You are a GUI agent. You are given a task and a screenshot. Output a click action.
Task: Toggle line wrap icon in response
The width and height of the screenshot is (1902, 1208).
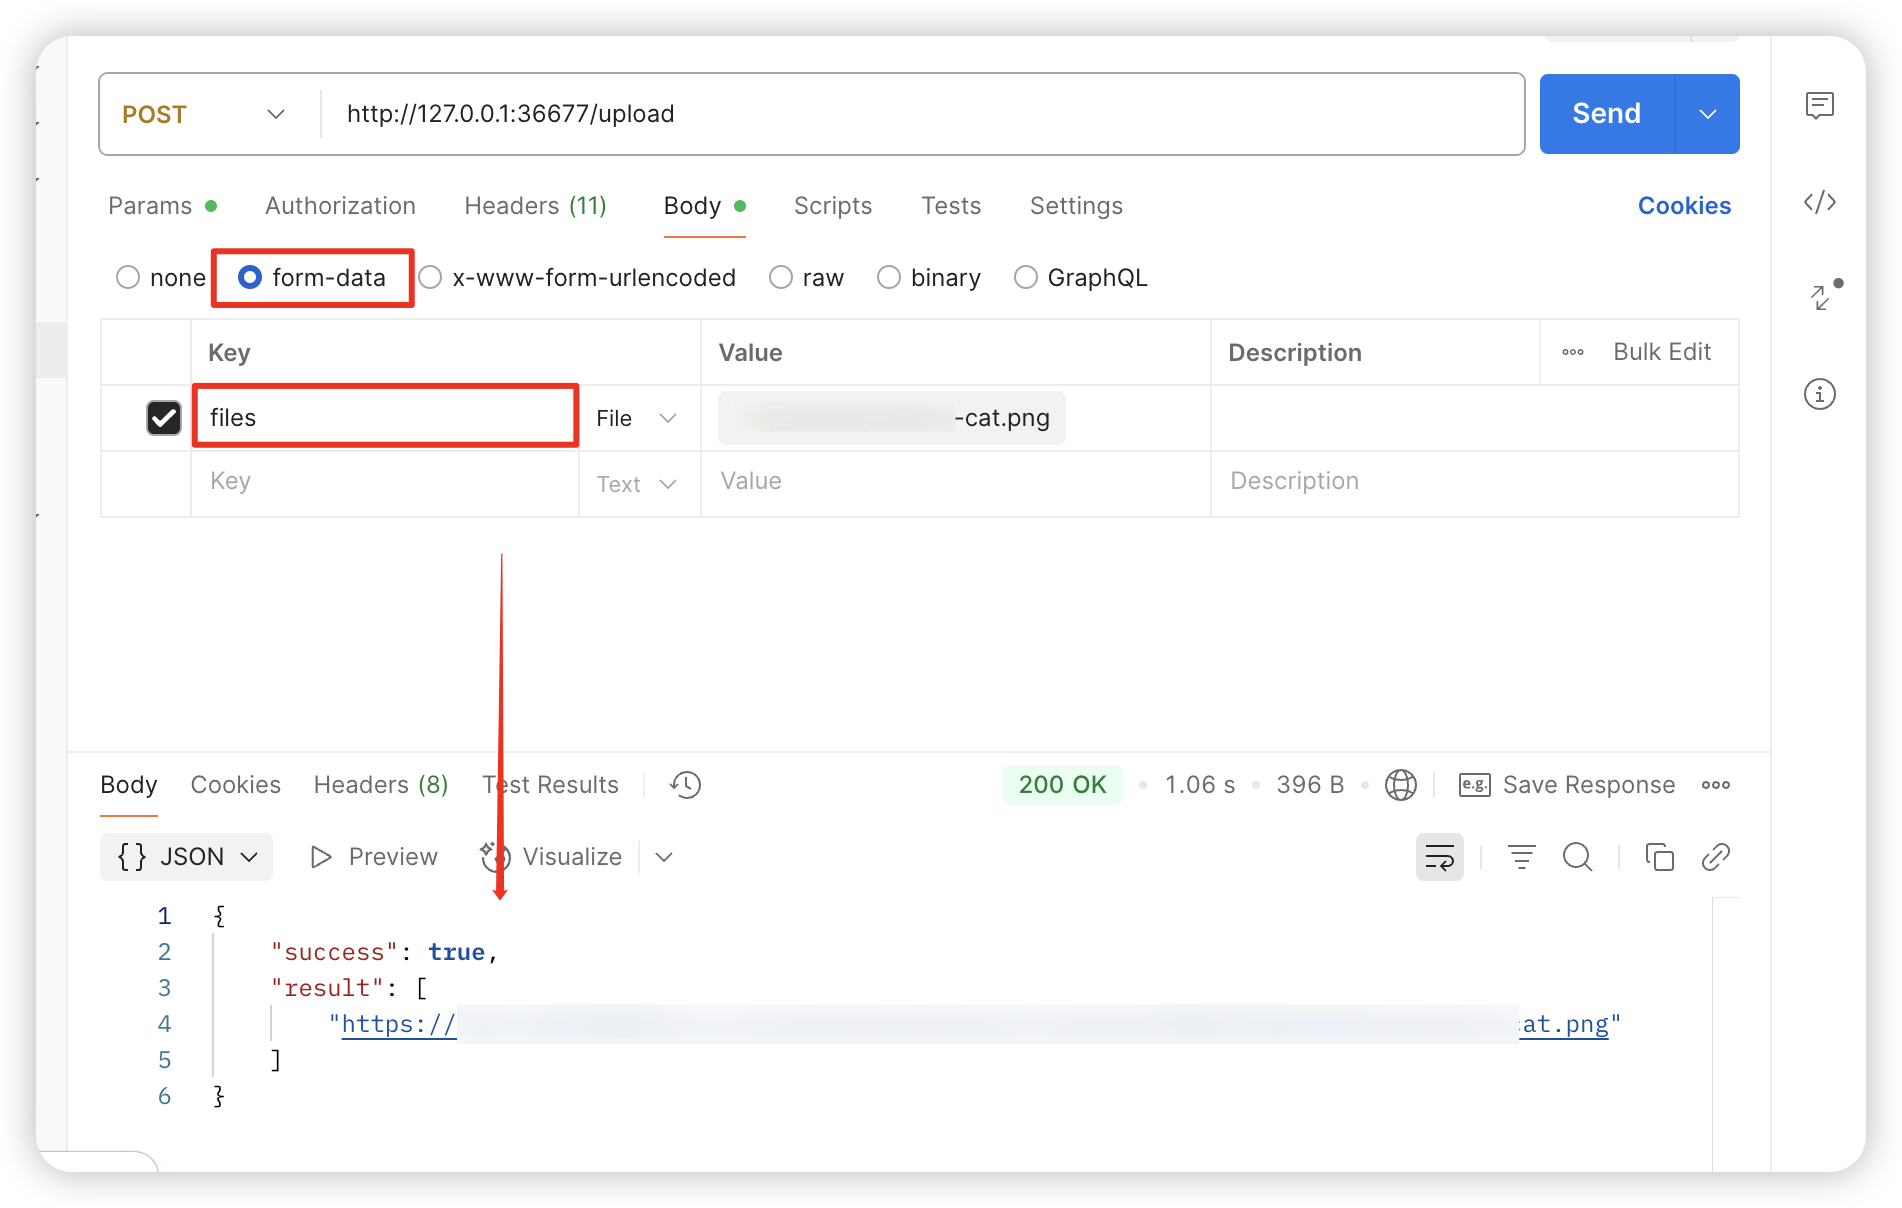tap(1439, 857)
